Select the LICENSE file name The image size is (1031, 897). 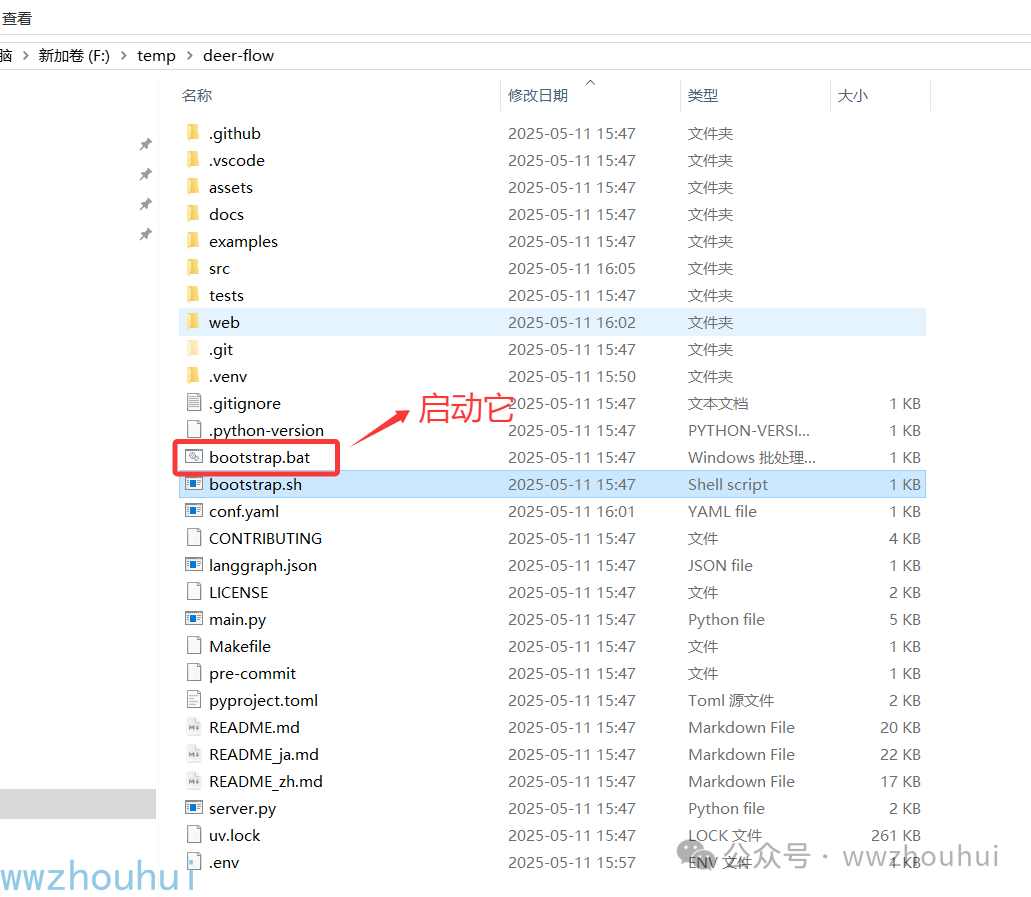(x=239, y=592)
